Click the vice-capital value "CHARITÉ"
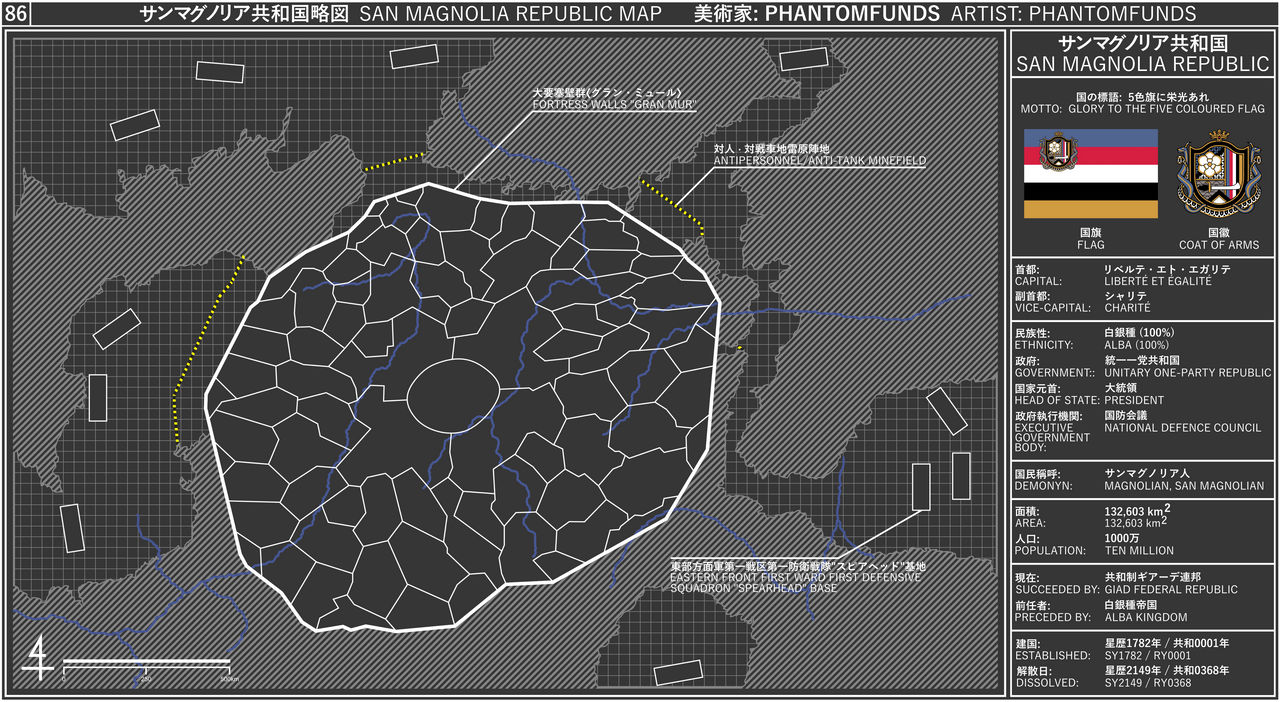 coord(1128,308)
